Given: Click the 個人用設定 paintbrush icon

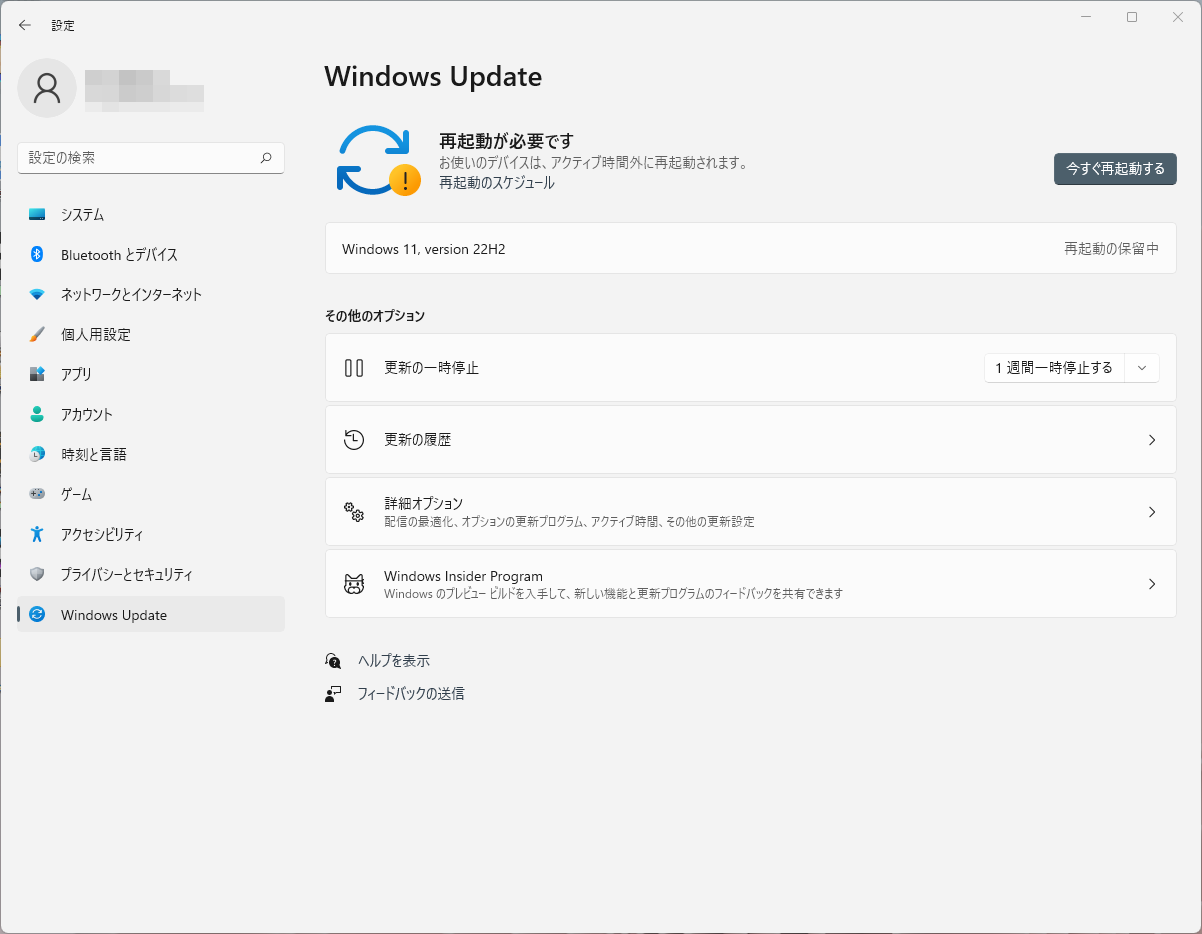Looking at the screenshot, I should coord(37,335).
